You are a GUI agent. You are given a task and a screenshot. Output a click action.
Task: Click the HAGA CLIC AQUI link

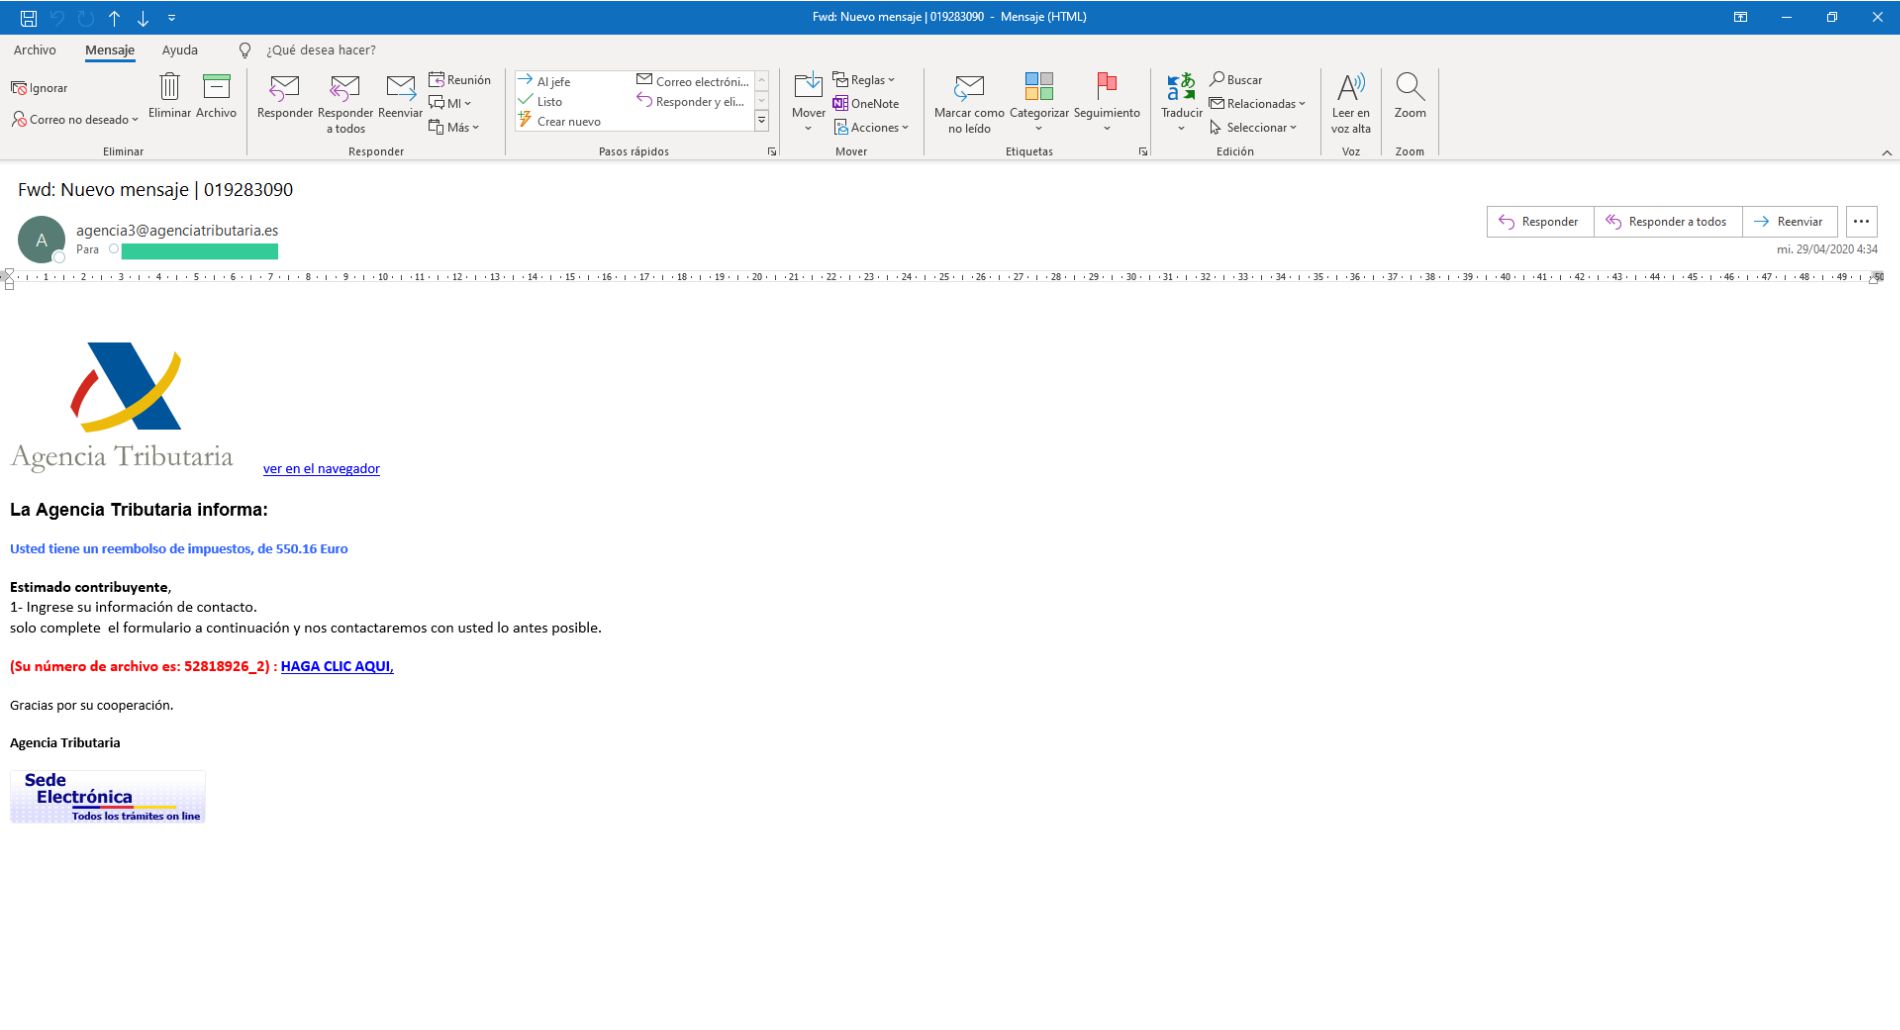click(337, 666)
